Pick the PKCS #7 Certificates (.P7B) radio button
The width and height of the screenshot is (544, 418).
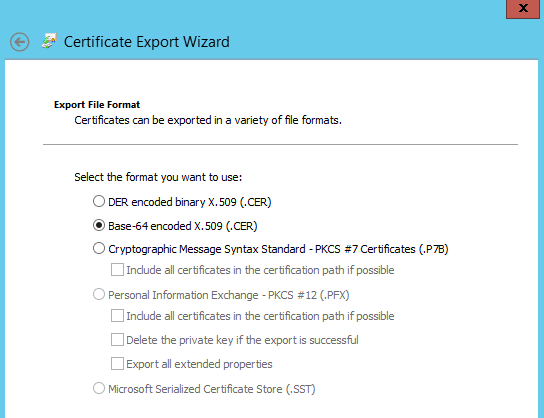[x=99, y=248]
